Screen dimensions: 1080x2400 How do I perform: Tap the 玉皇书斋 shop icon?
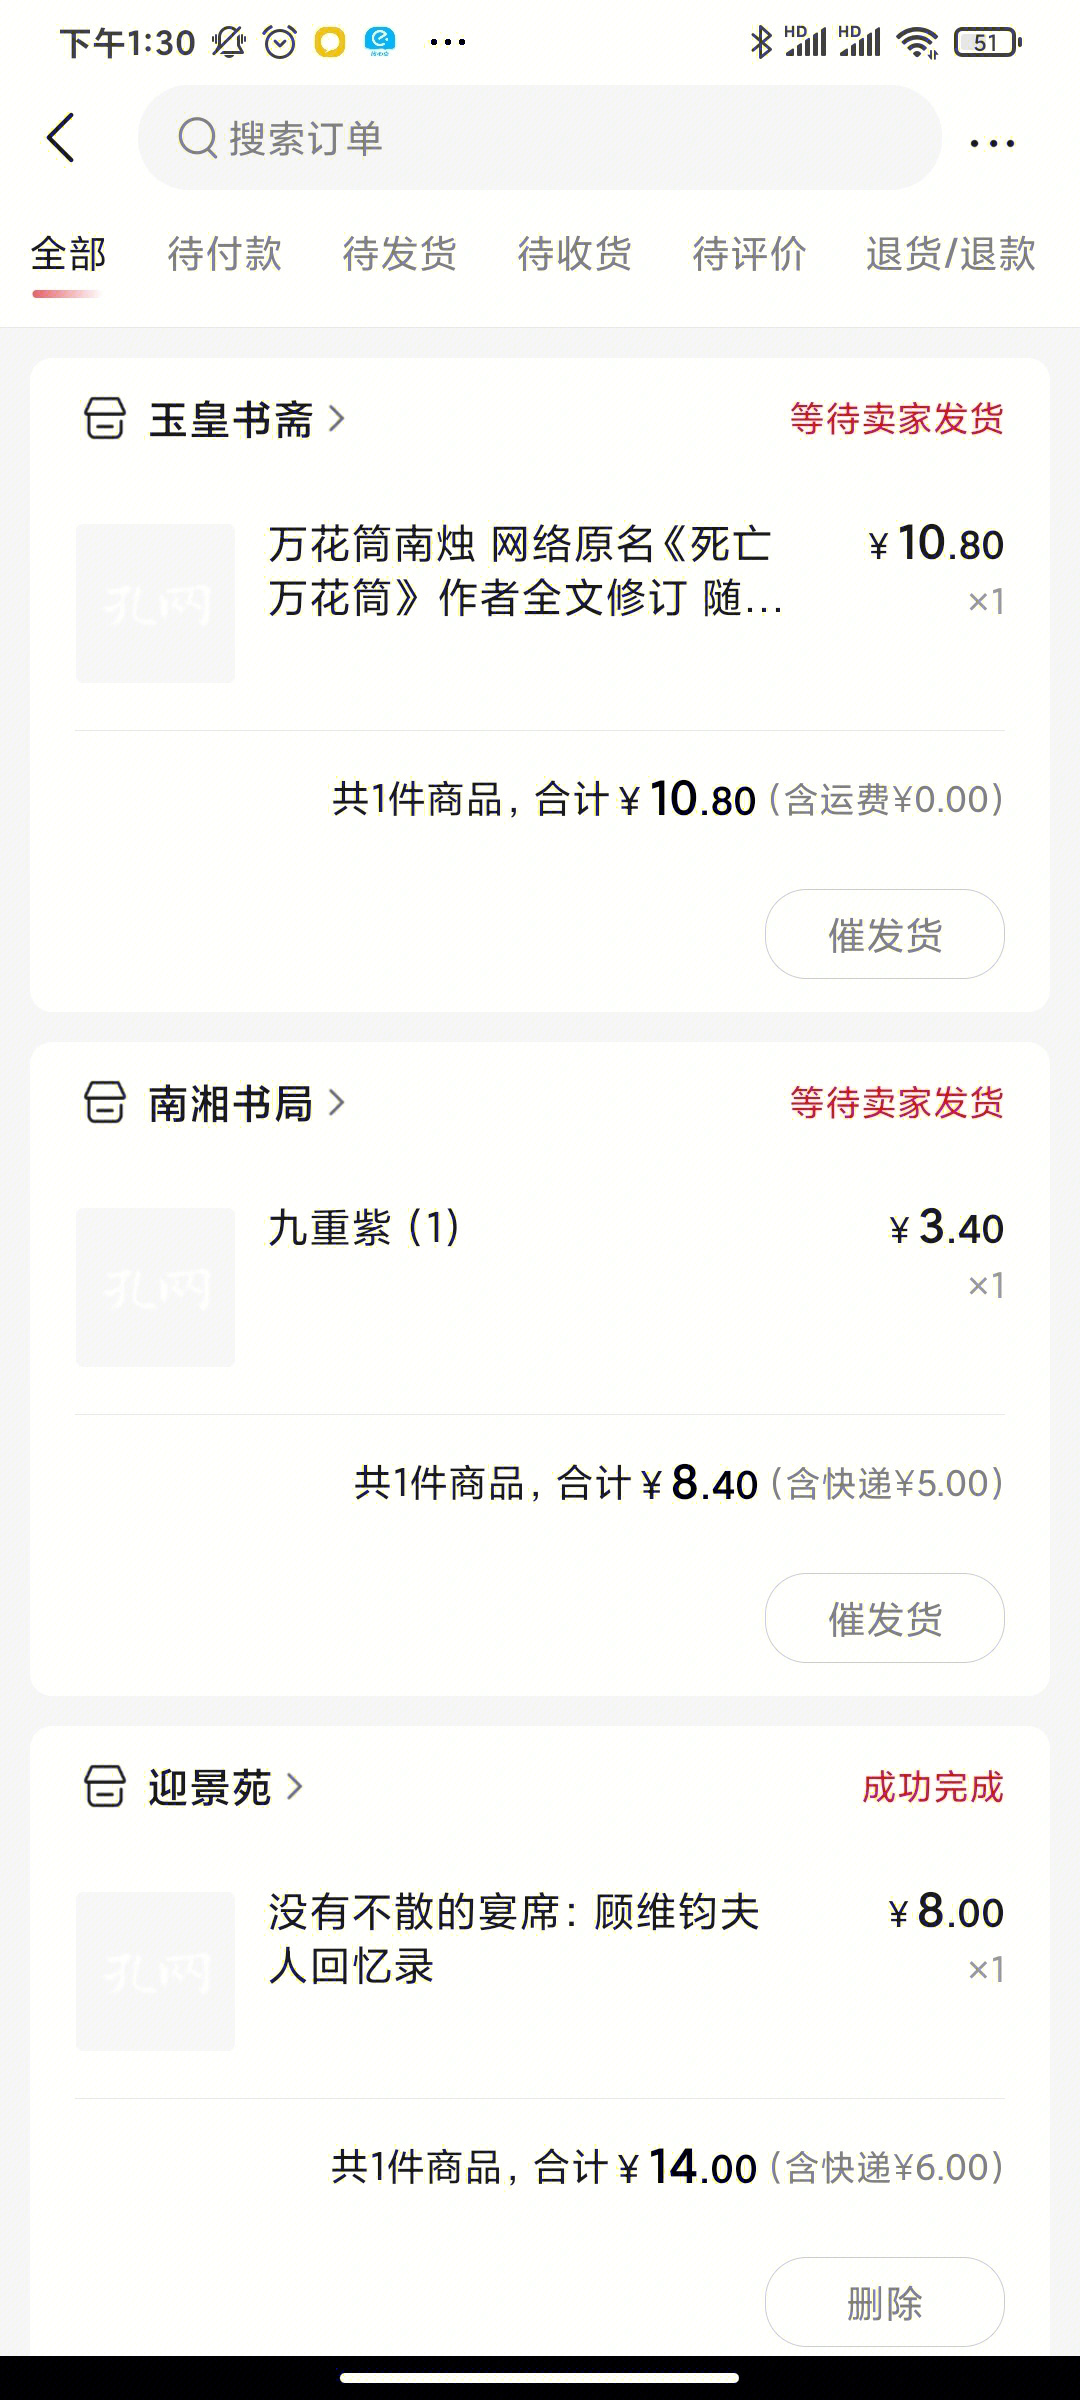coord(105,419)
